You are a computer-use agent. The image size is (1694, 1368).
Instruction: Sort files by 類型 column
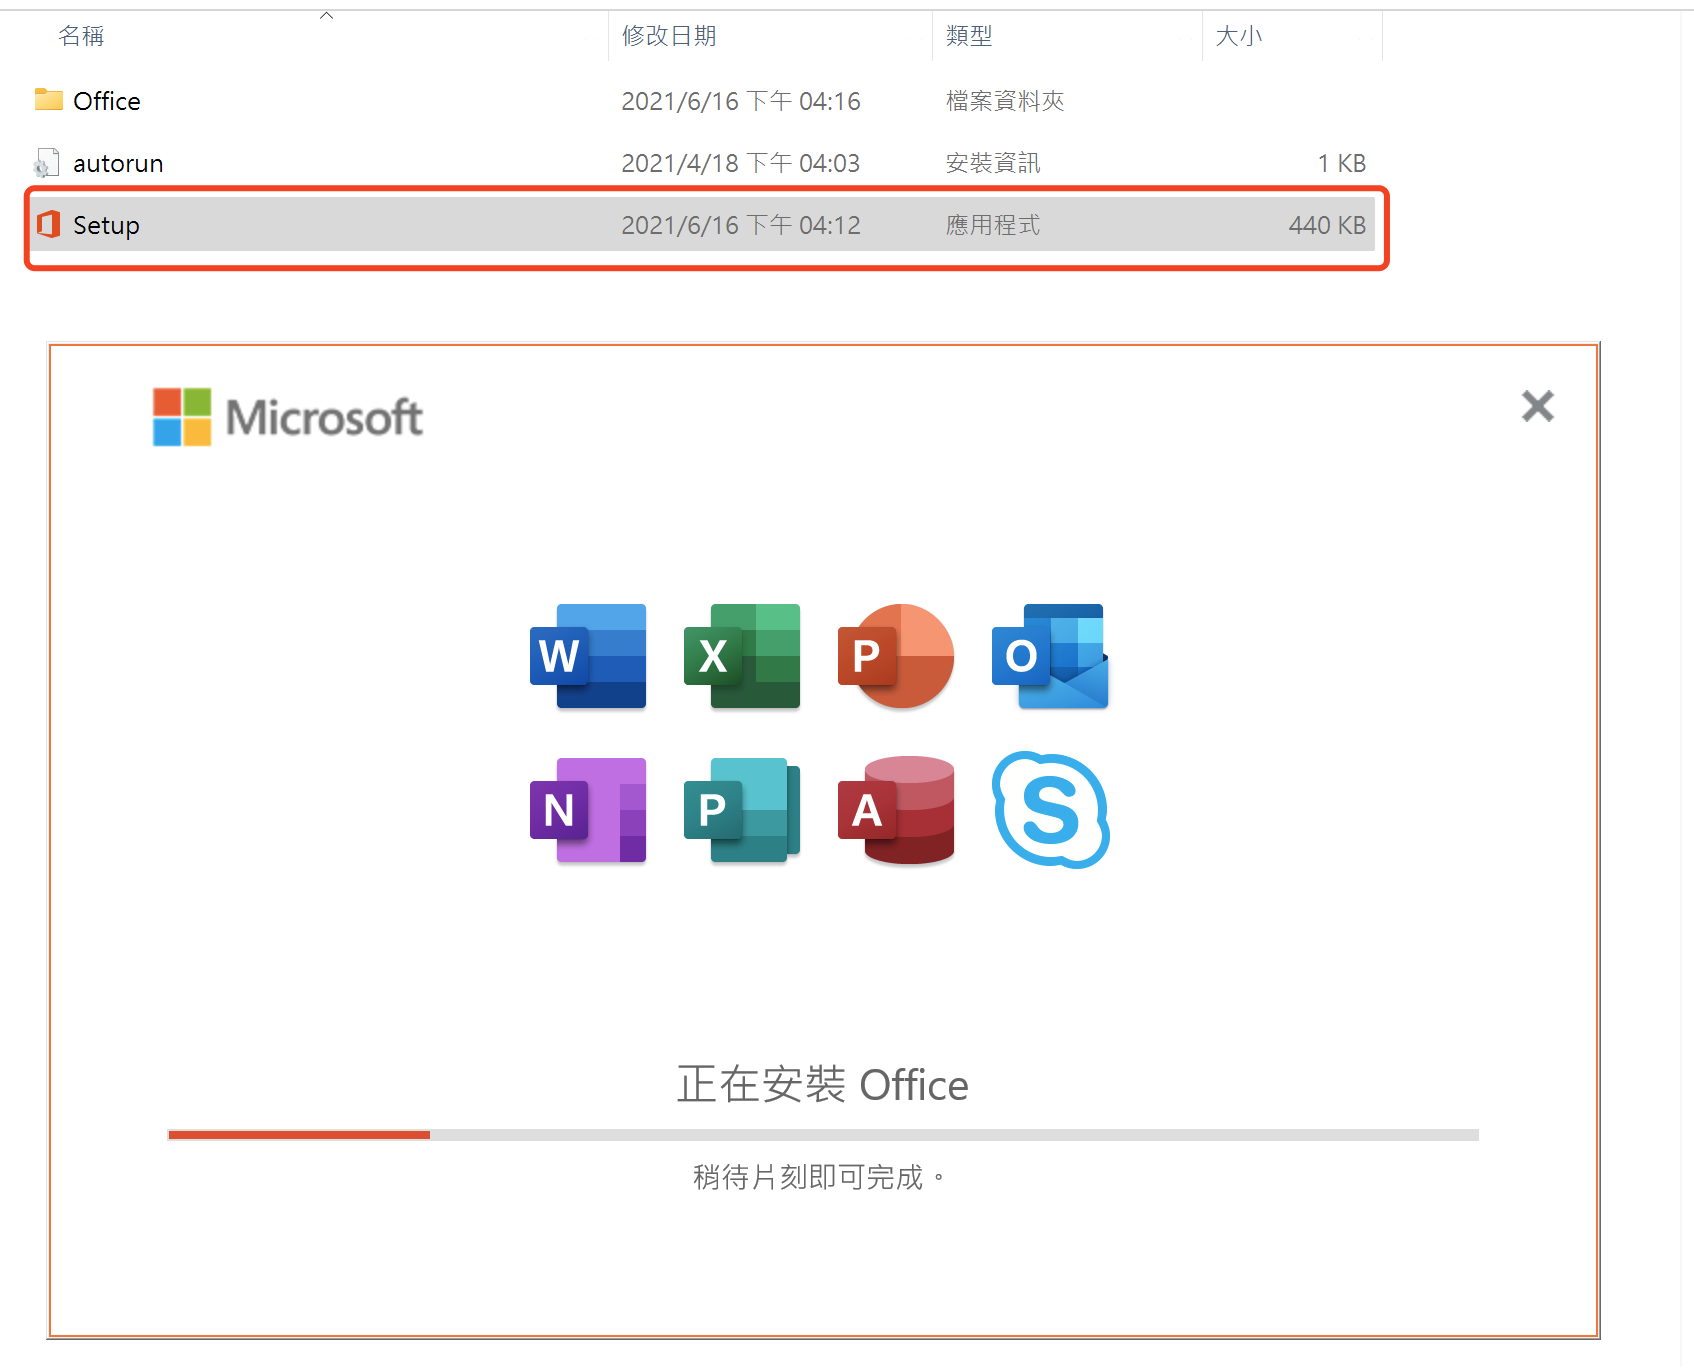click(x=969, y=37)
